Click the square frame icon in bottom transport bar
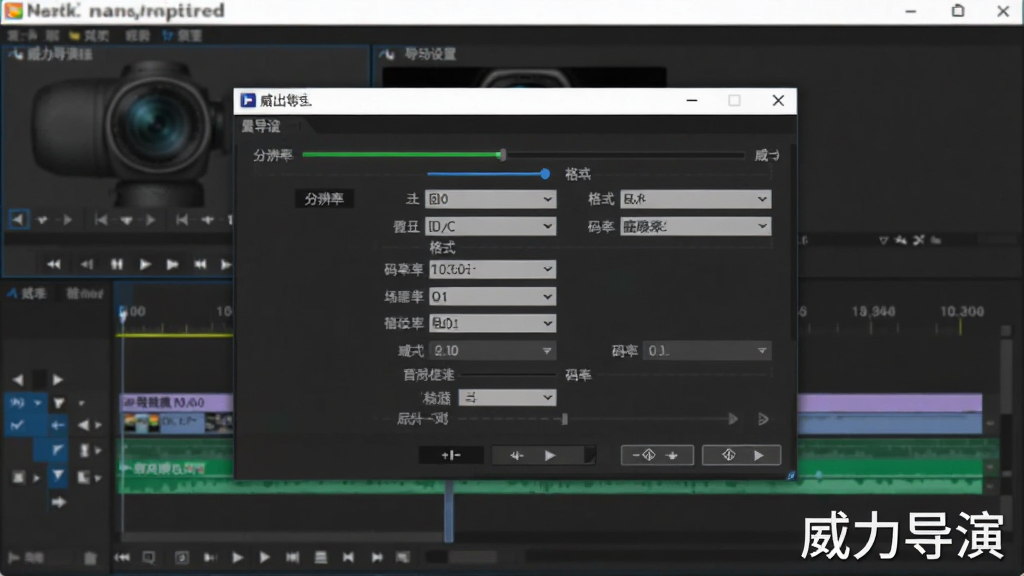Viewport: 1024px width, 576px height. [x=182, y=557]
